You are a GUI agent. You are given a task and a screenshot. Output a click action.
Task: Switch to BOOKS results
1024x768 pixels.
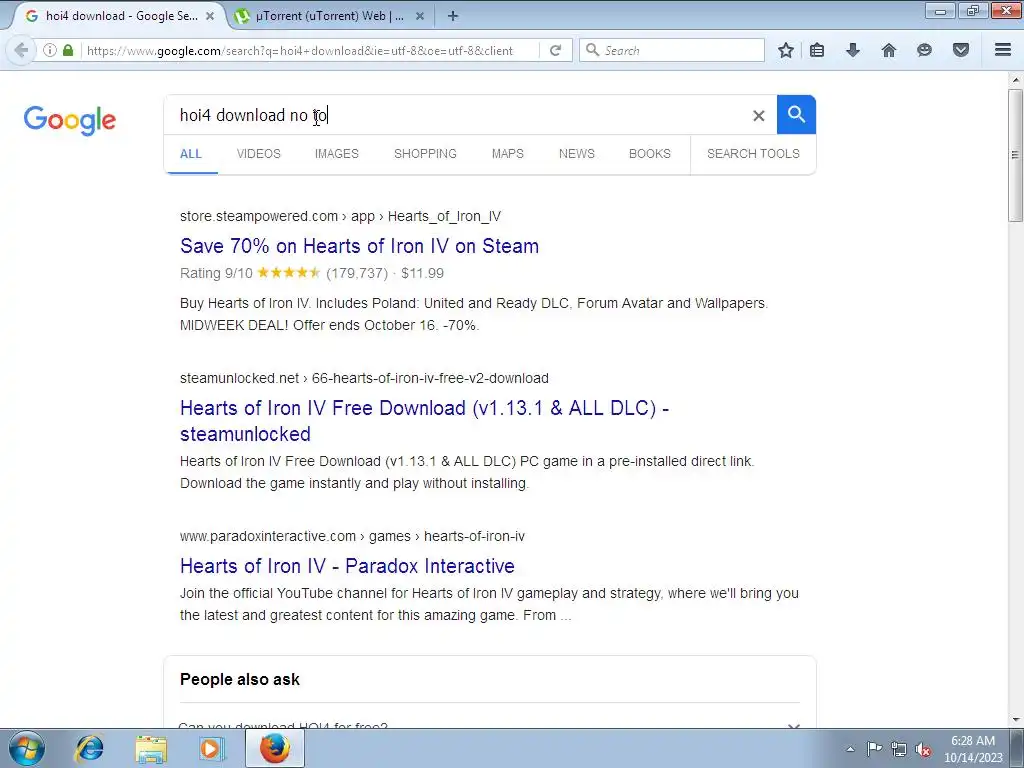pos(650,154)
